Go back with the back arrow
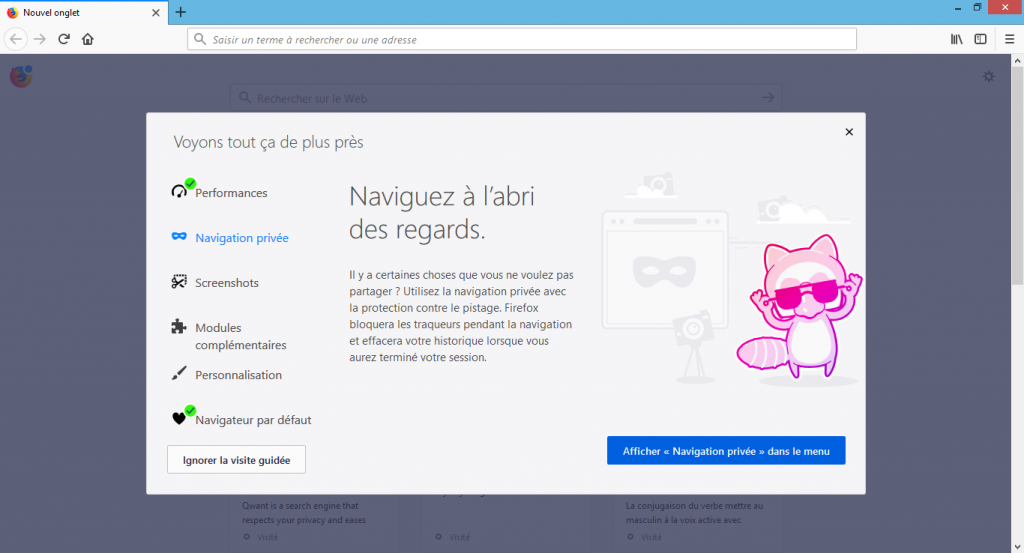 pyautogui.click(x=16, y=39)
